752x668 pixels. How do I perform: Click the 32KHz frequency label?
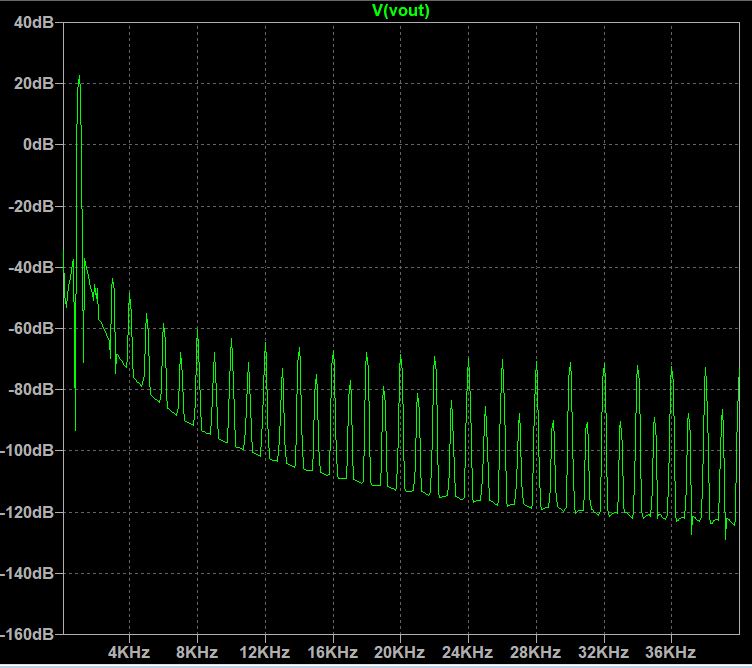point(603,652)
